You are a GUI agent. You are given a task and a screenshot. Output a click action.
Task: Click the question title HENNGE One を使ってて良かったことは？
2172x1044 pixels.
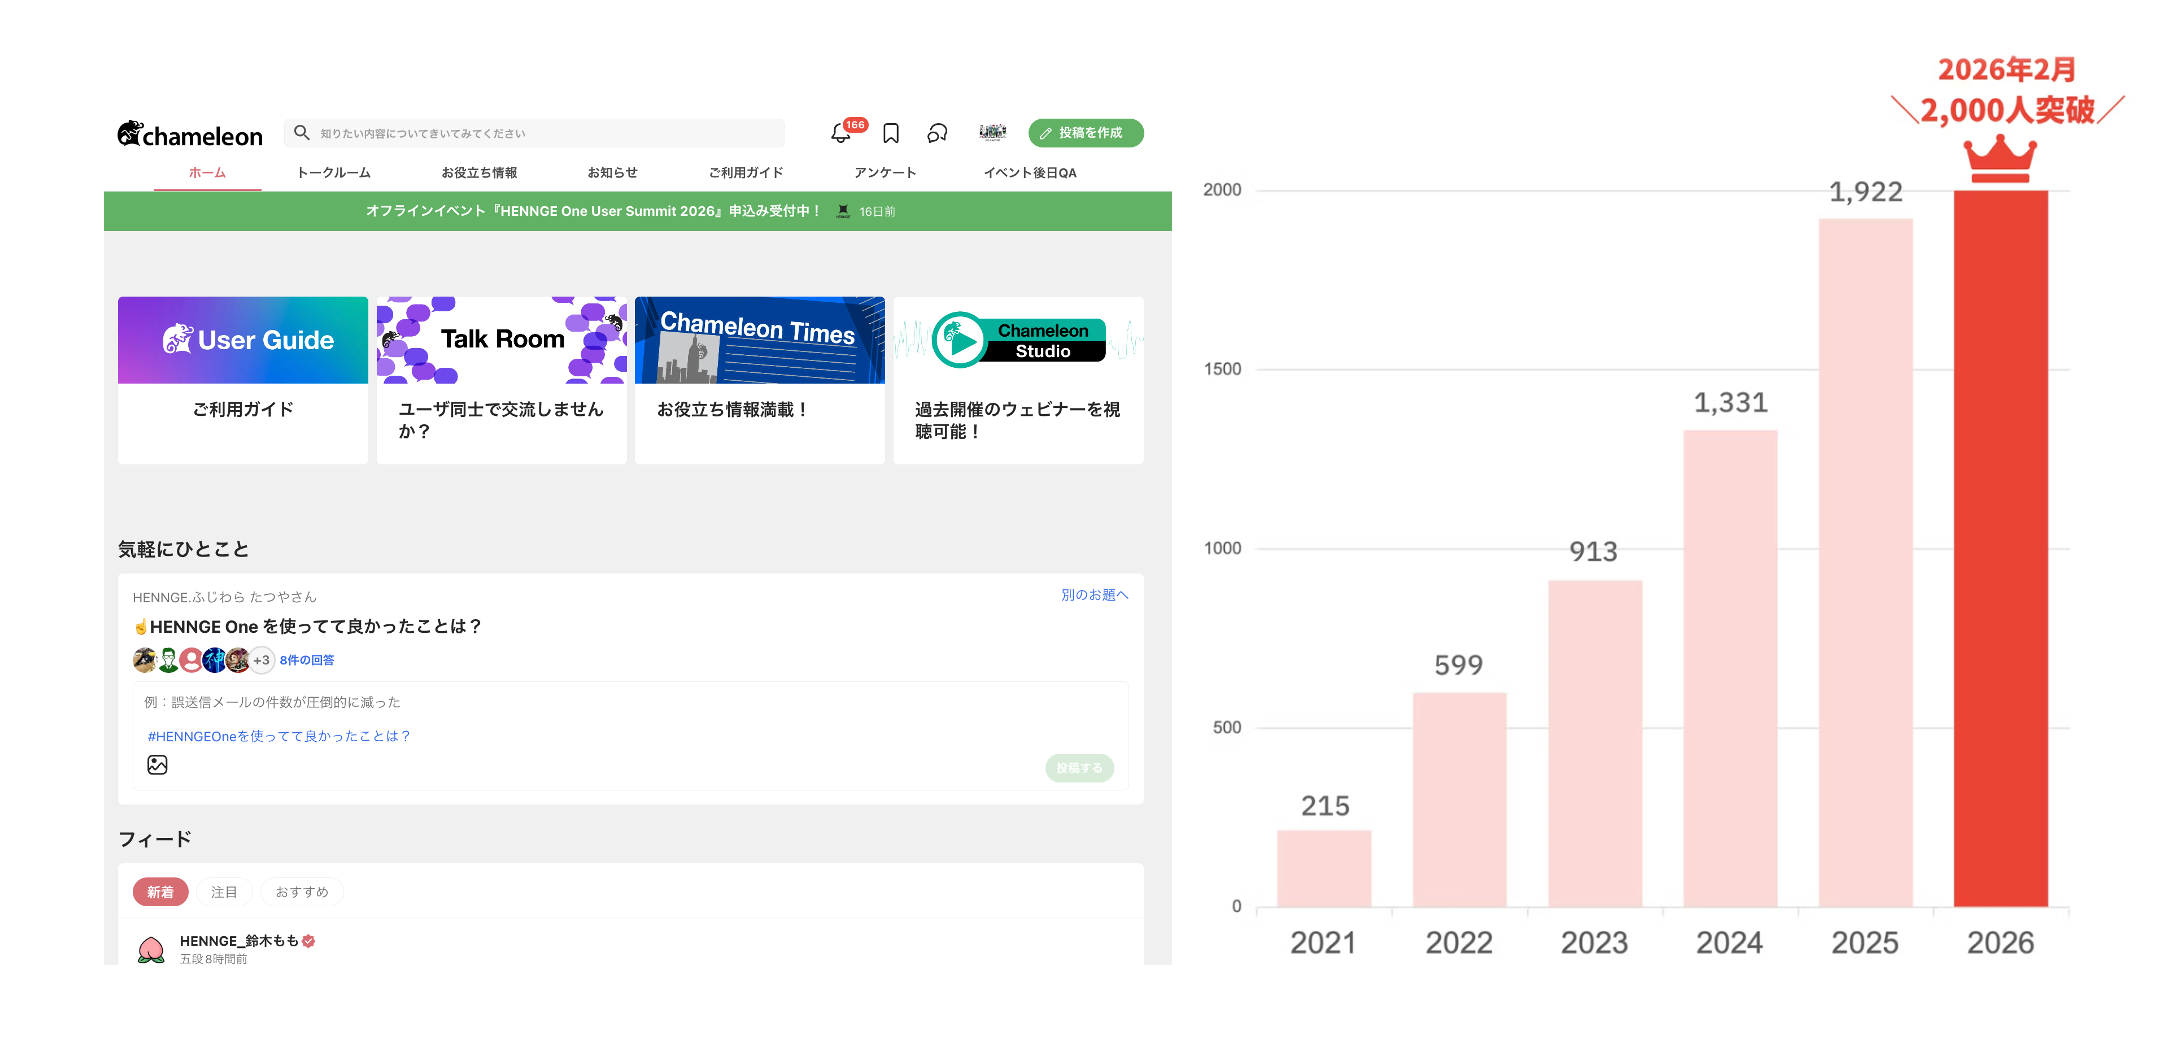[316, 627]
